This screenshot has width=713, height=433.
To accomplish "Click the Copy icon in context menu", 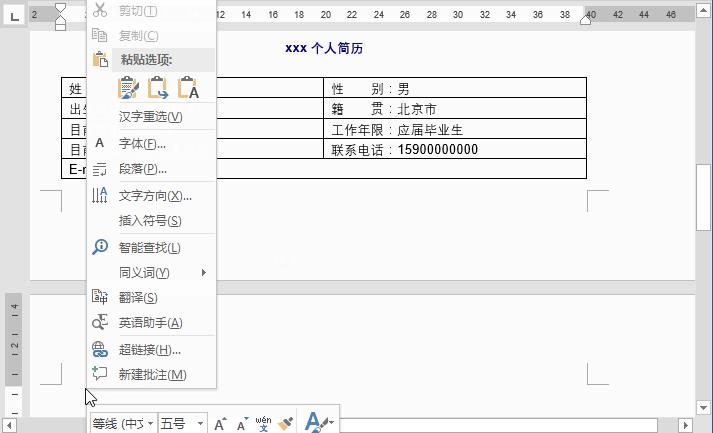I will click(x=100, y=35).
